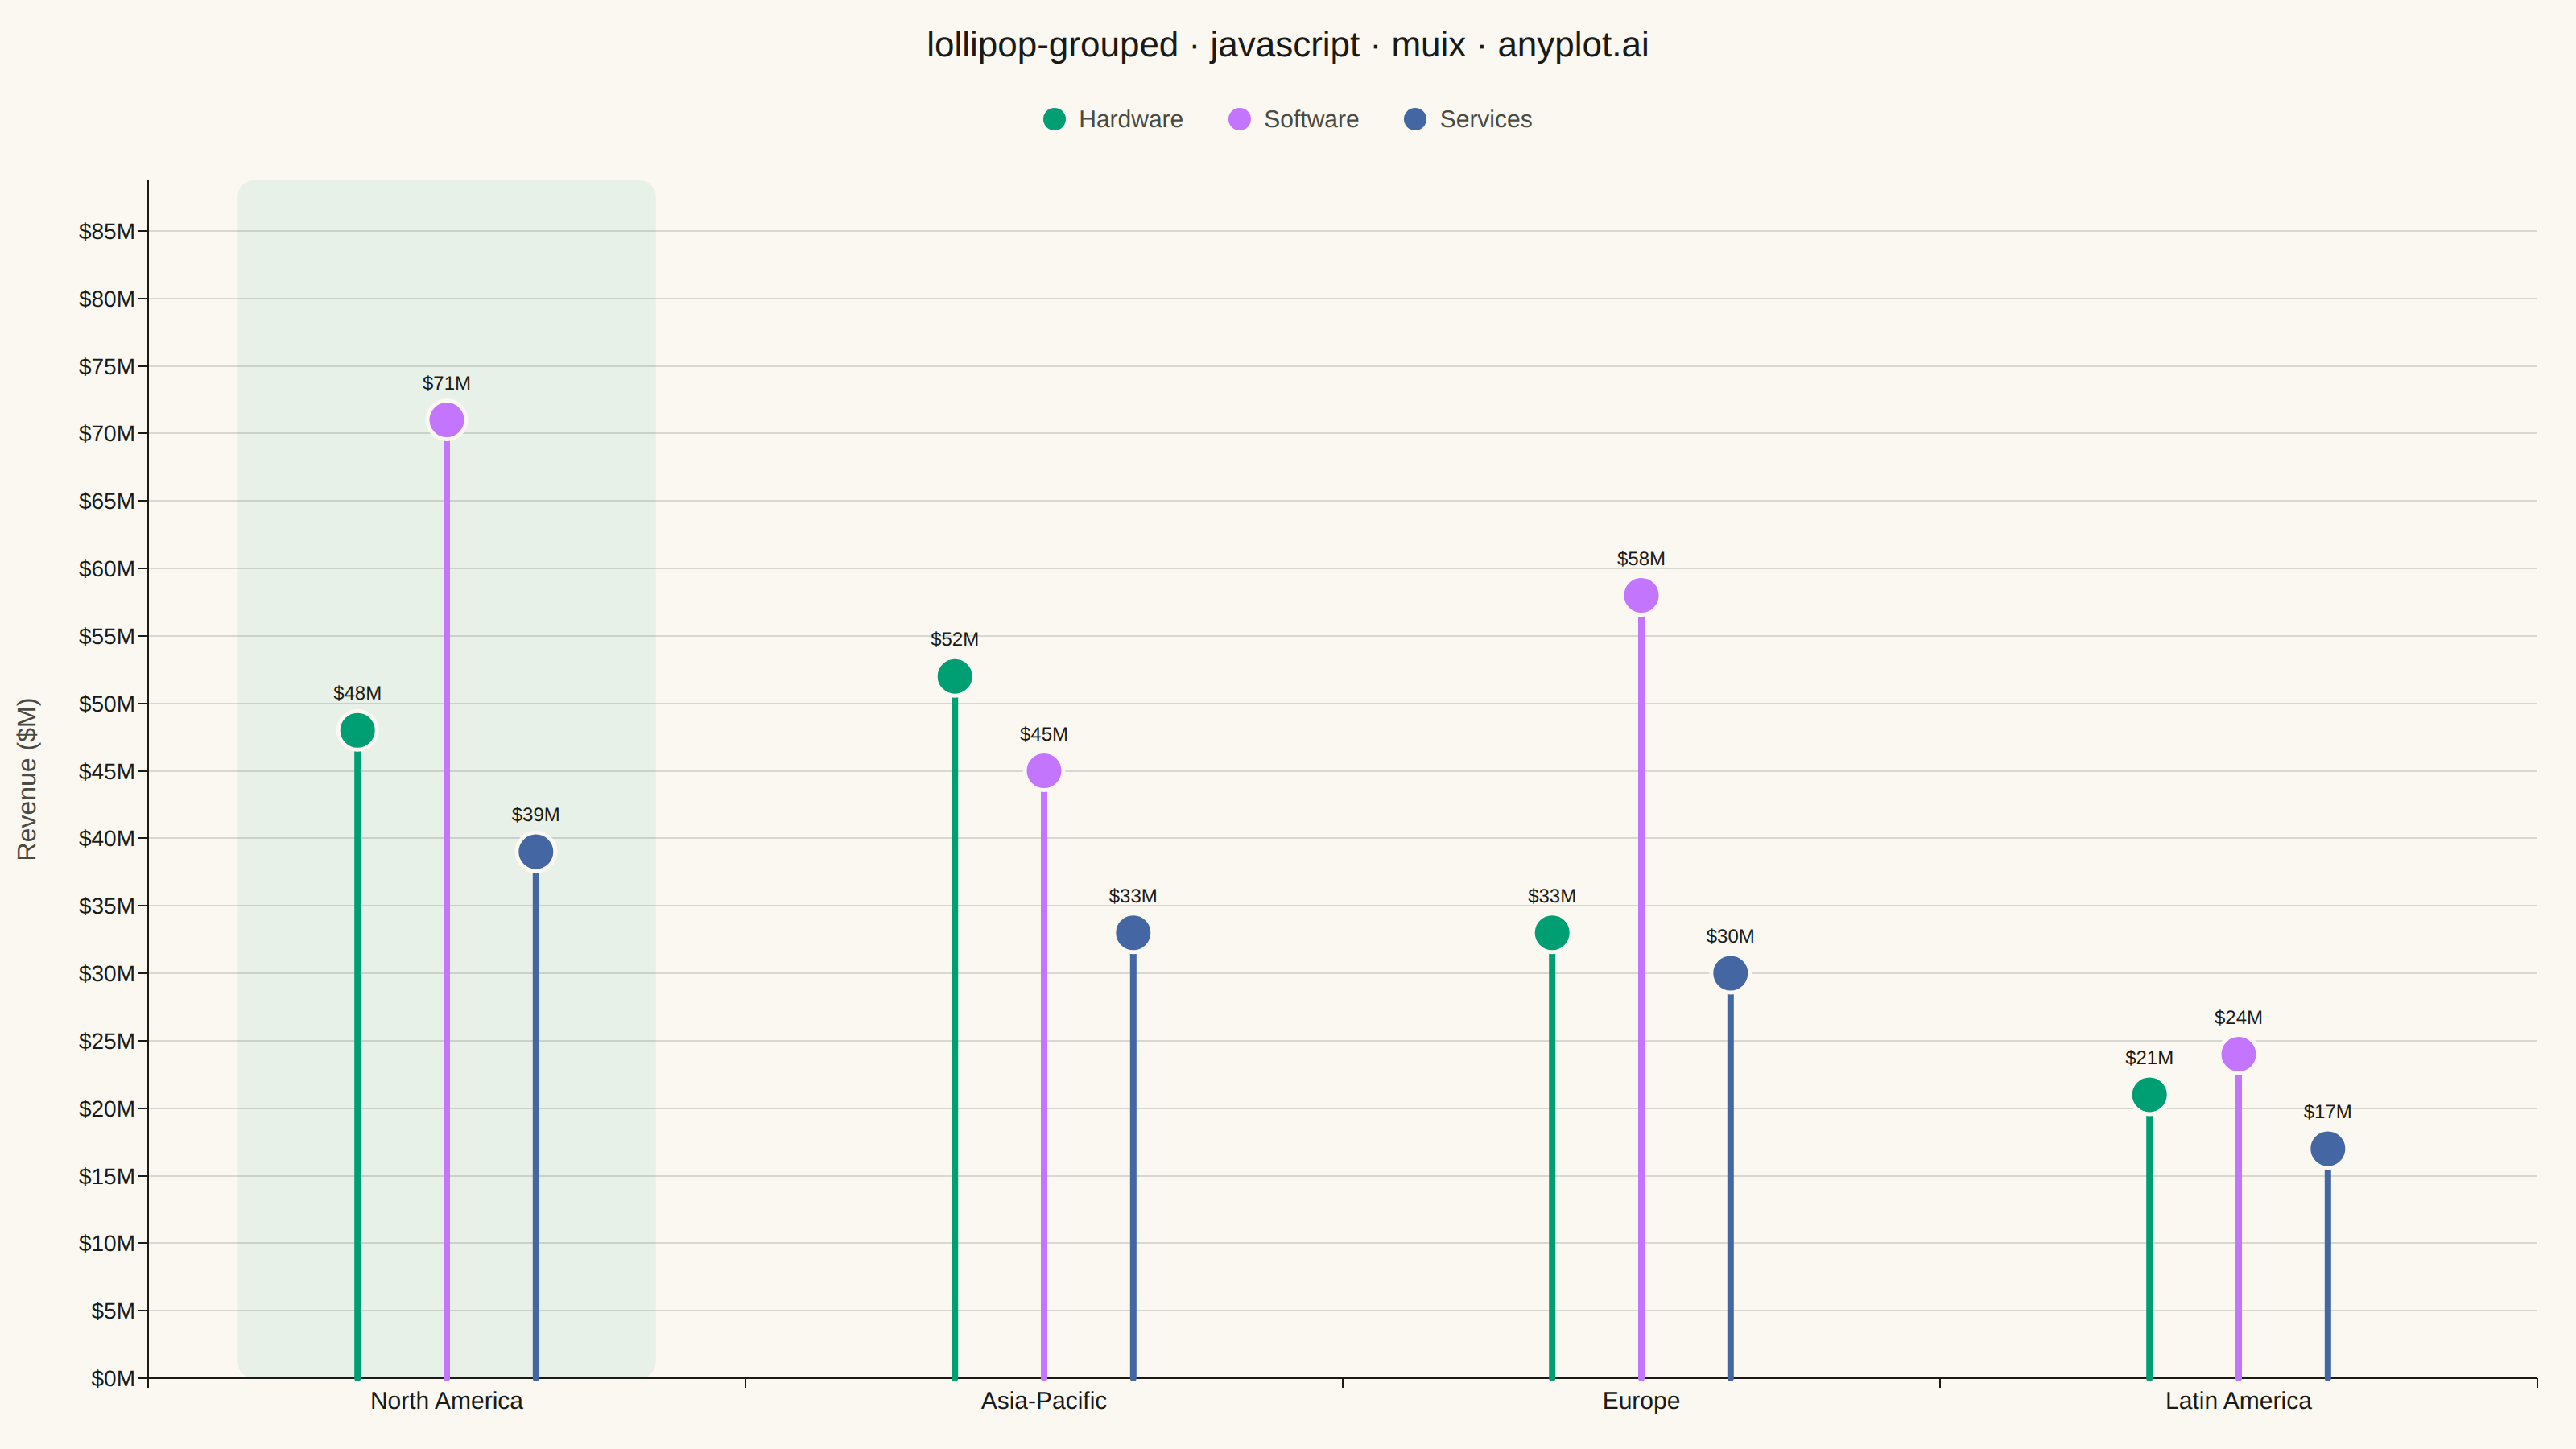Click the Services legend blue dot
The width and height of the screenshot is (2576, 1449).
(1415, 119)
